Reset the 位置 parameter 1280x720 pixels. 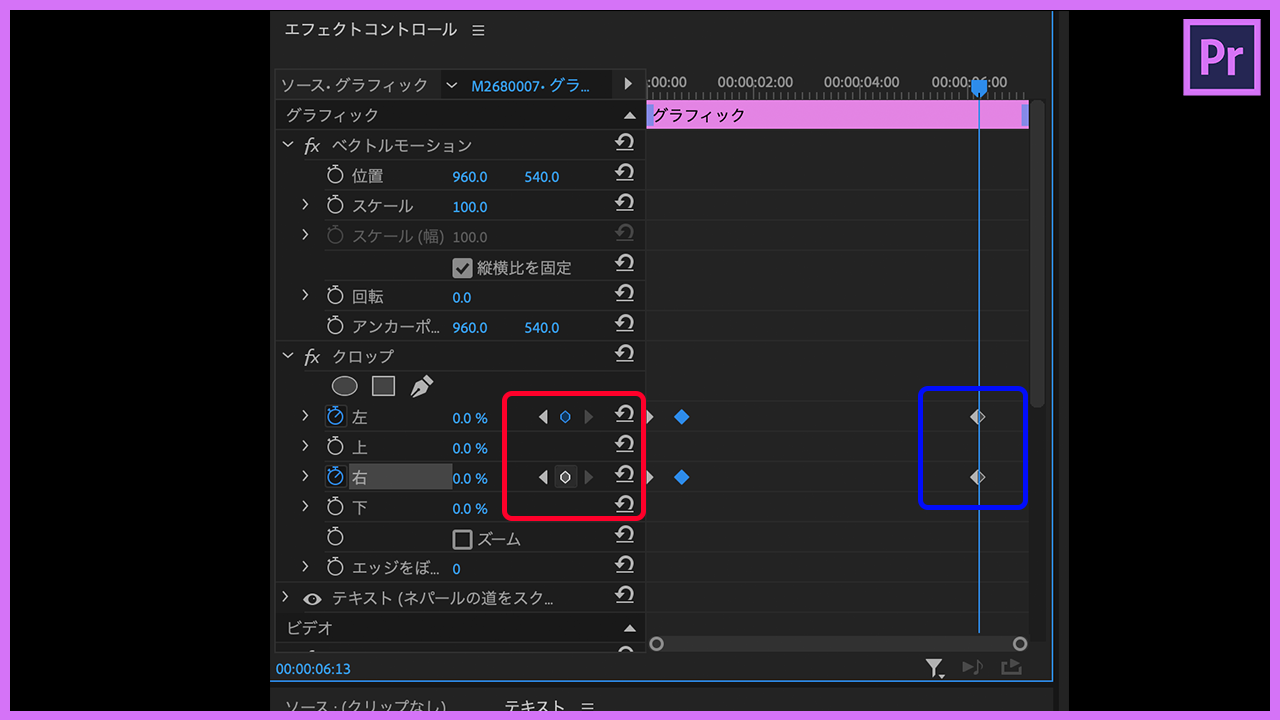(x=624, y=174)
